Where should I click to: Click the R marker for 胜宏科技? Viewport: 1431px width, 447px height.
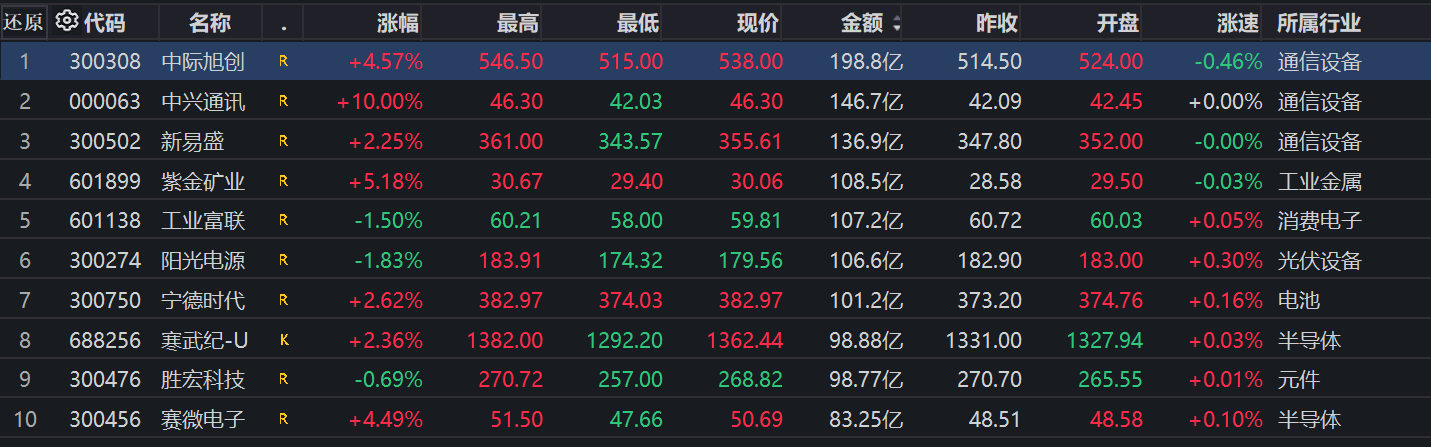pos(283,380)
